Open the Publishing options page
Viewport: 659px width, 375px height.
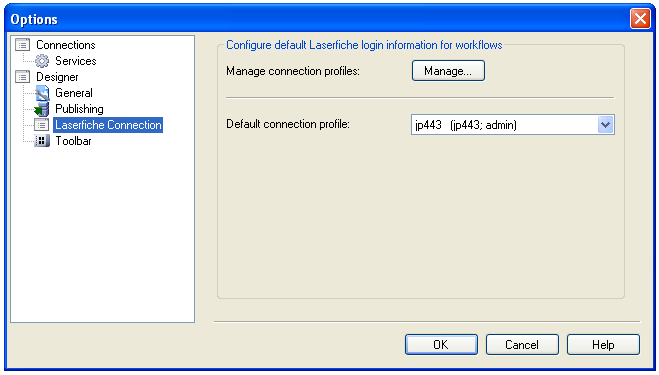pyautogui.click(x=79, y=109)
